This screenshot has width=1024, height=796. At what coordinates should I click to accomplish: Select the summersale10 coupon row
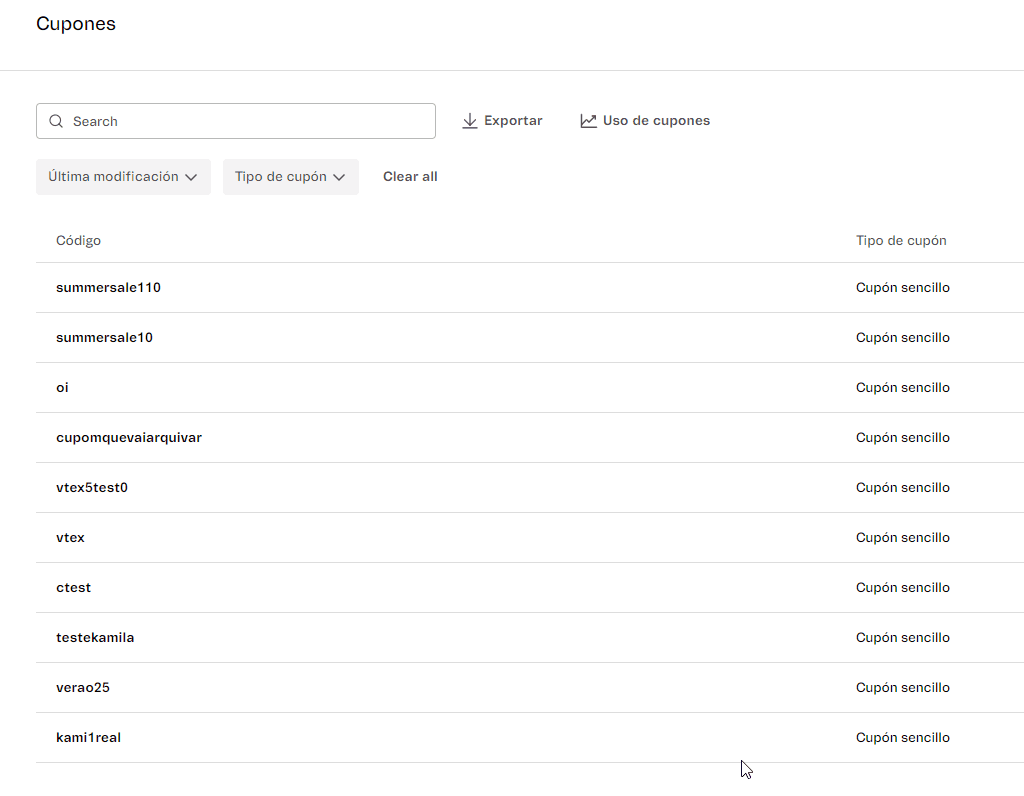[x=104, y=338]
